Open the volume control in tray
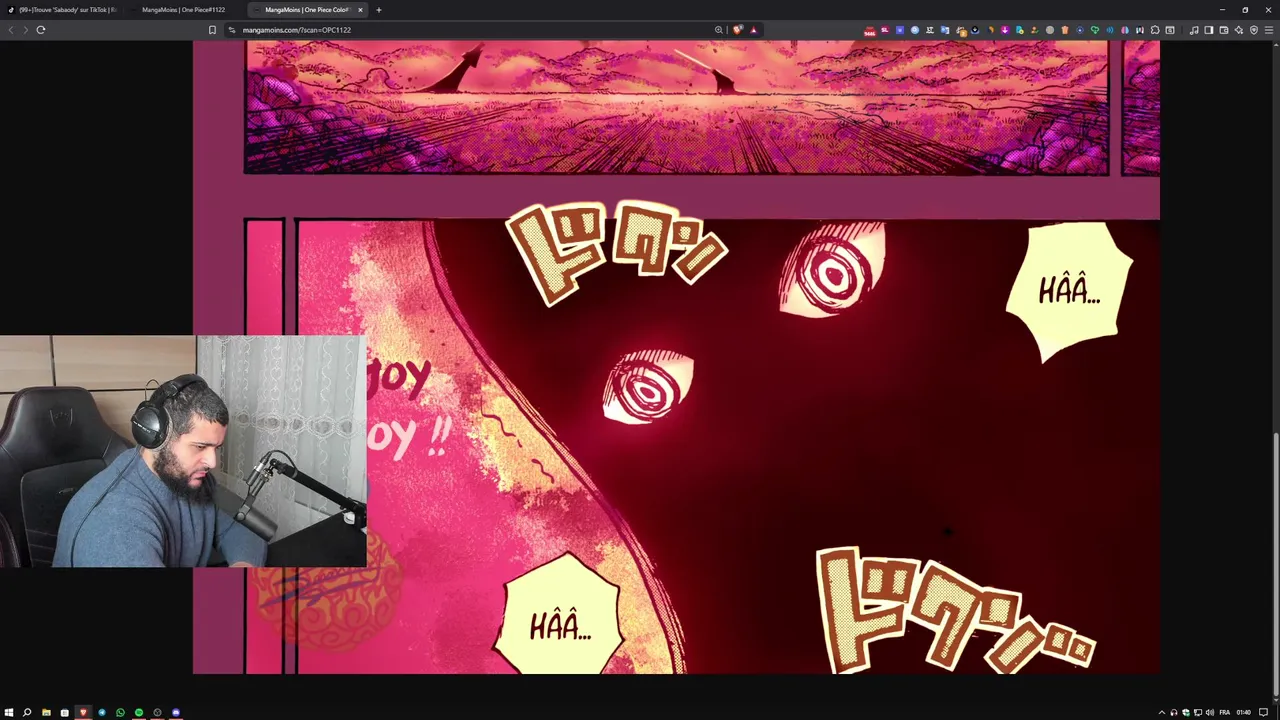 coord(1210,712)
